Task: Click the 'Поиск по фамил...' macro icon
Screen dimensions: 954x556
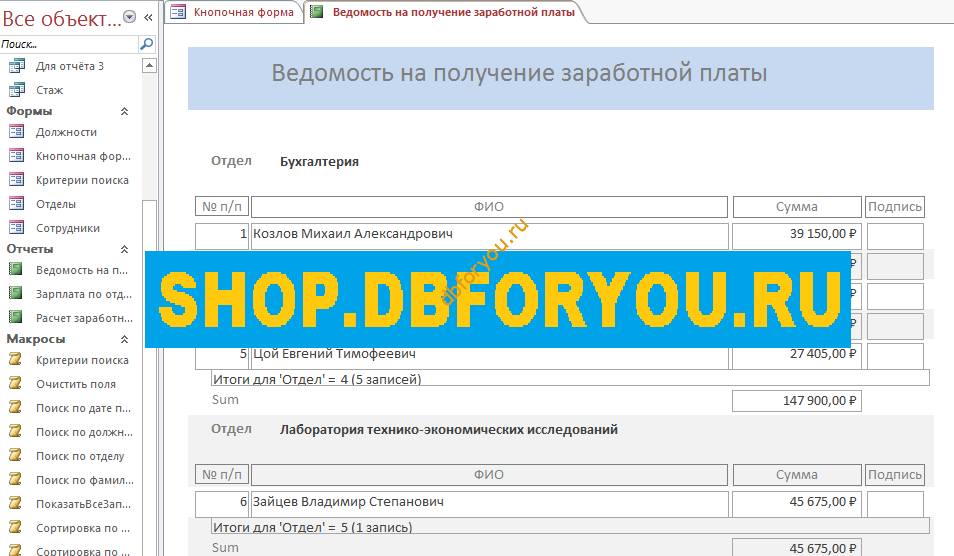Action: click(x=15, y=479)
